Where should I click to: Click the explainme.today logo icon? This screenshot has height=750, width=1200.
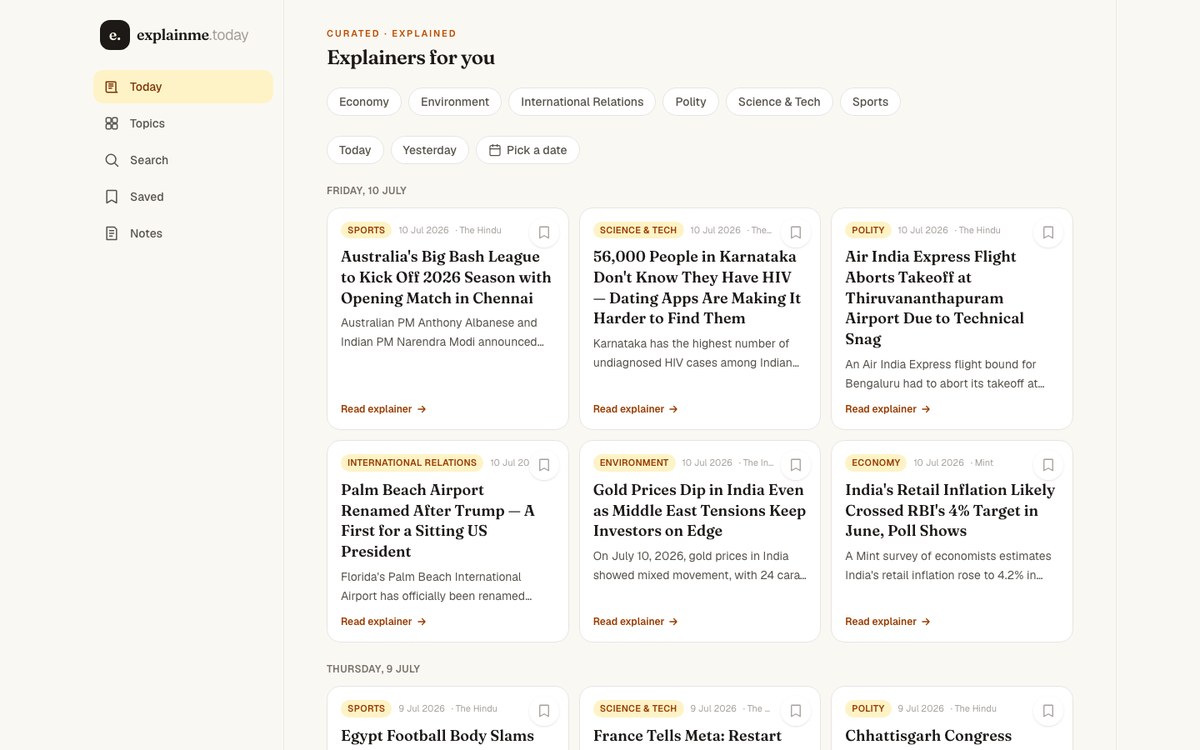115,35
